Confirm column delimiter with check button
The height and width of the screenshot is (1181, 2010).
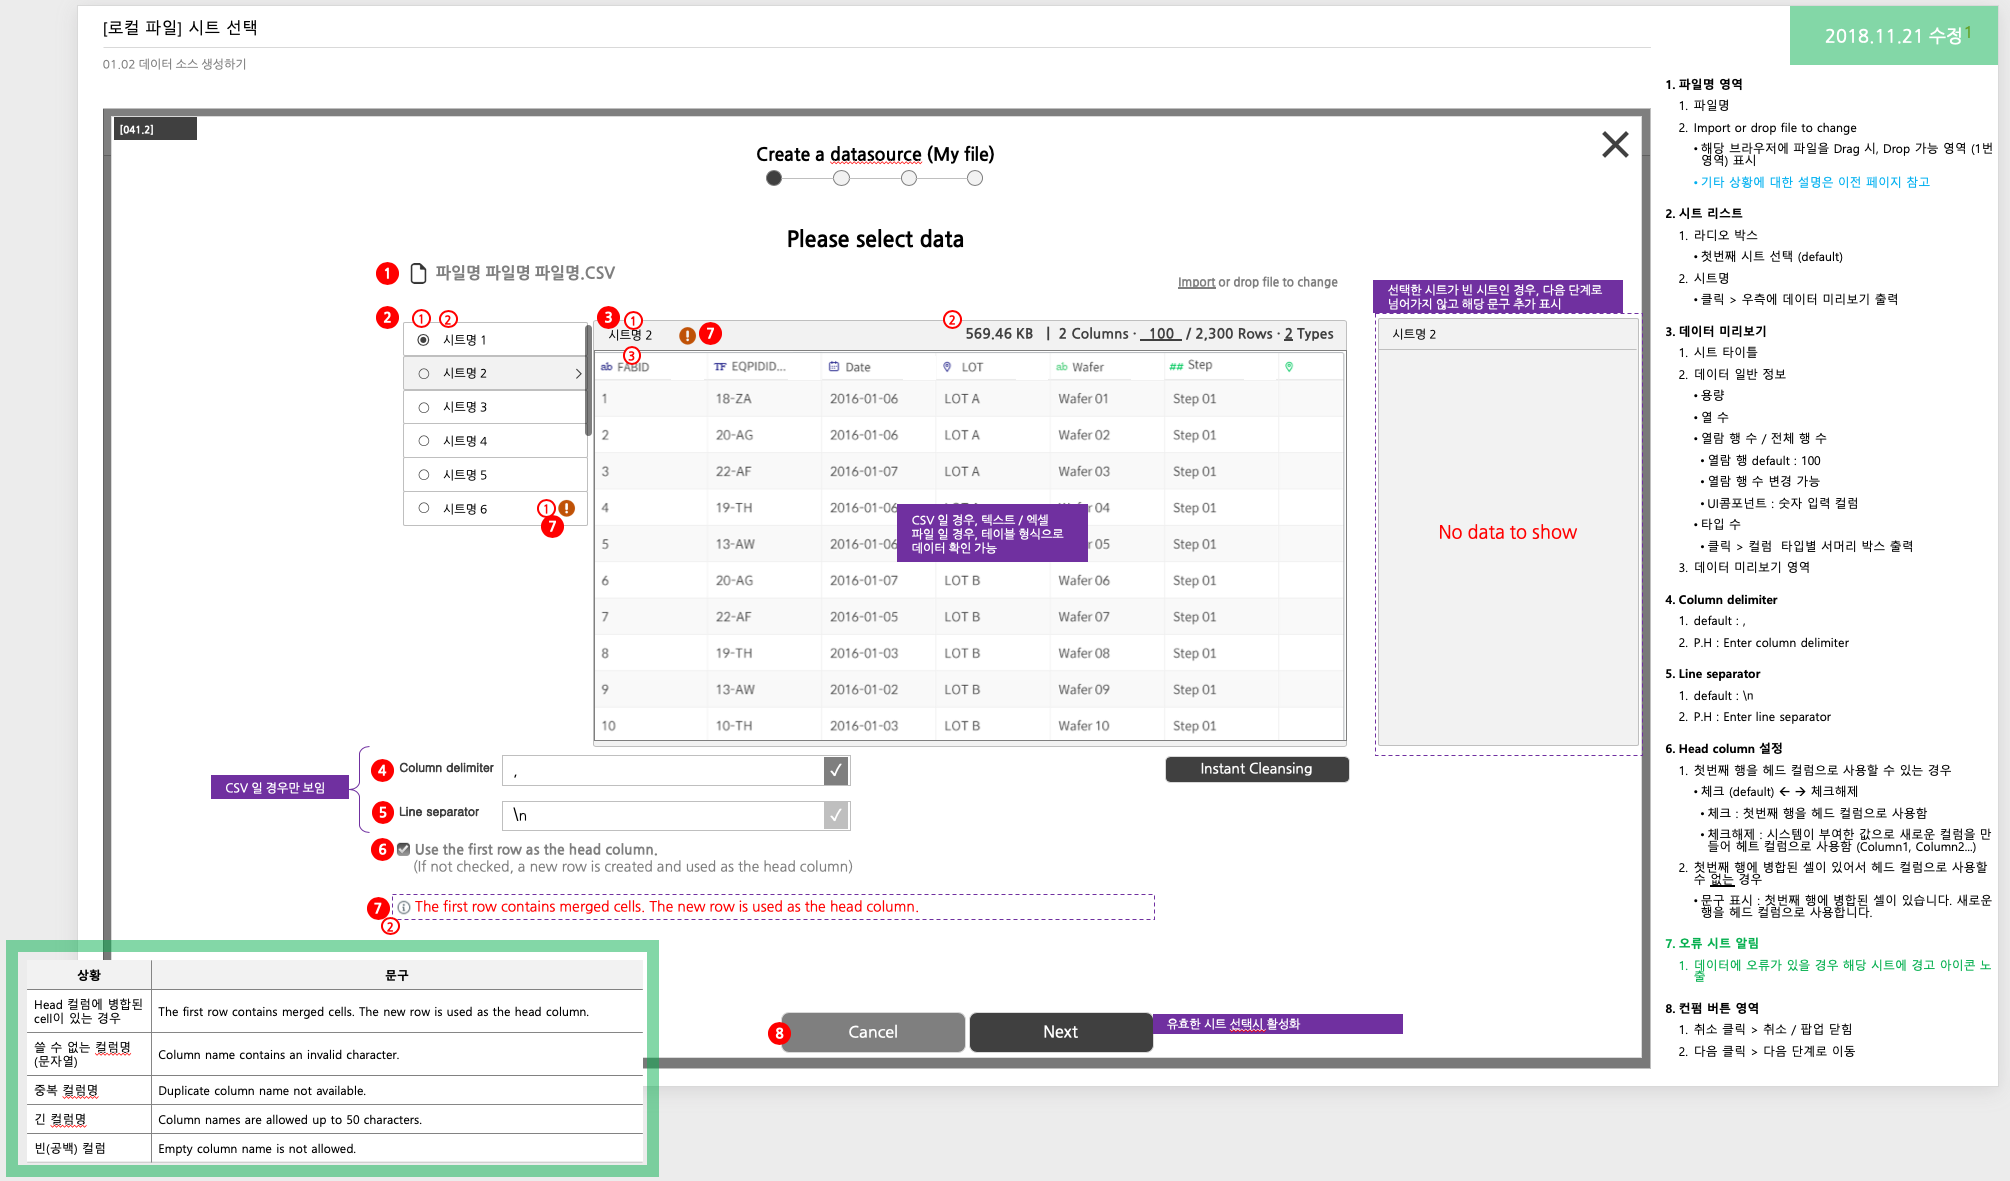[x=836, y=770]
